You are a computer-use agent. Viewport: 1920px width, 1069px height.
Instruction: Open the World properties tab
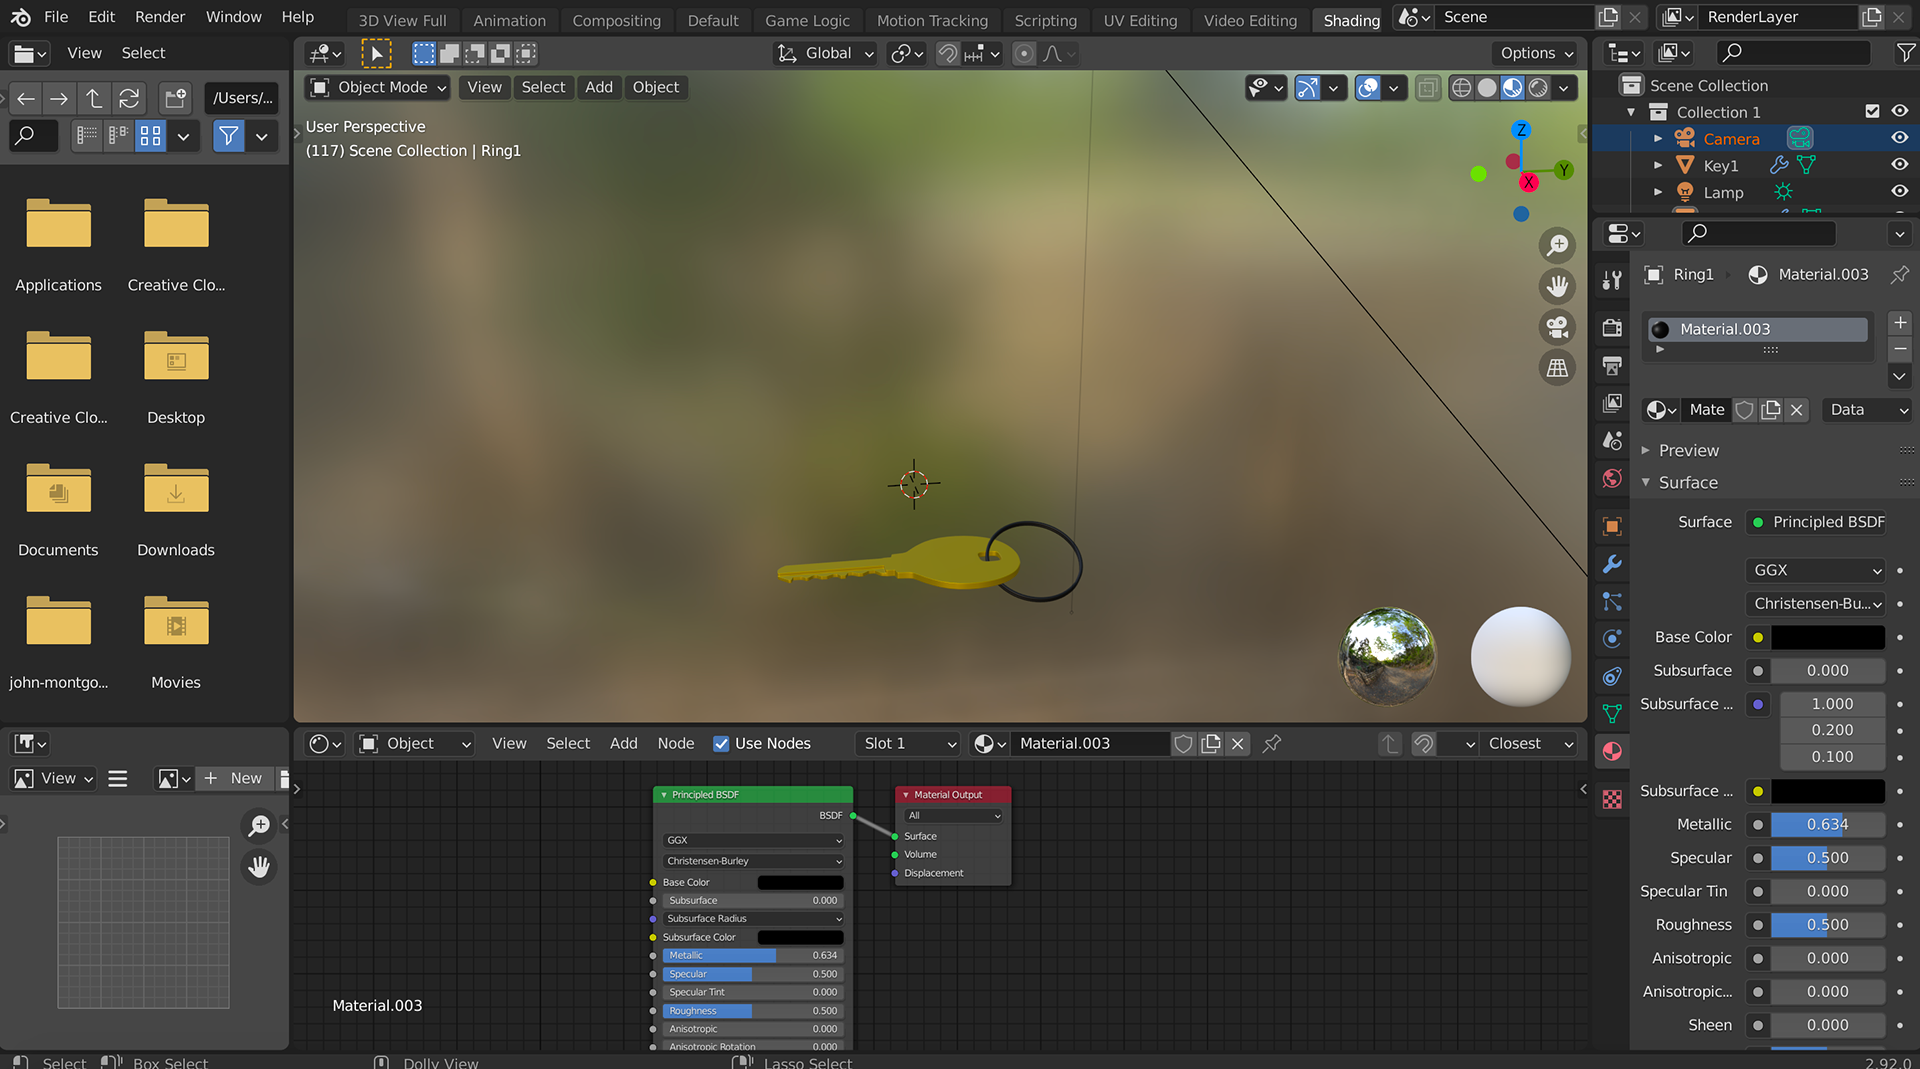1612,479
